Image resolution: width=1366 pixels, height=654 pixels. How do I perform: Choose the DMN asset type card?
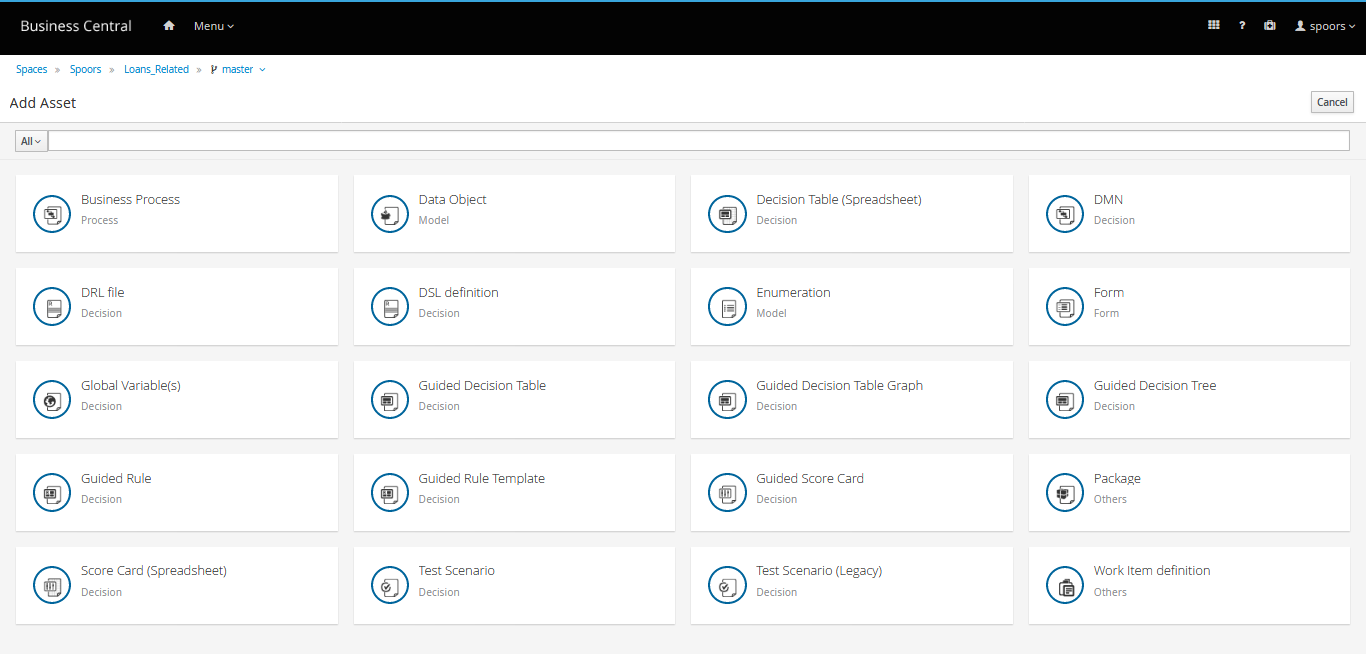tap(1188, 213)
